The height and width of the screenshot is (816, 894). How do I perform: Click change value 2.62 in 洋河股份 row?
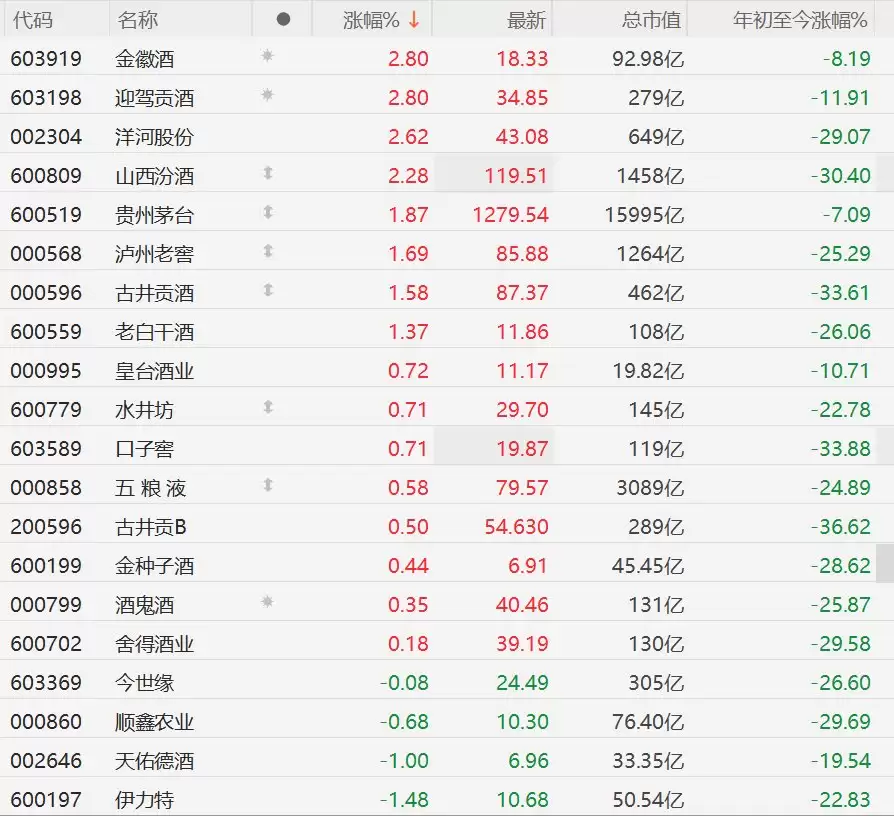coord(408,137)
